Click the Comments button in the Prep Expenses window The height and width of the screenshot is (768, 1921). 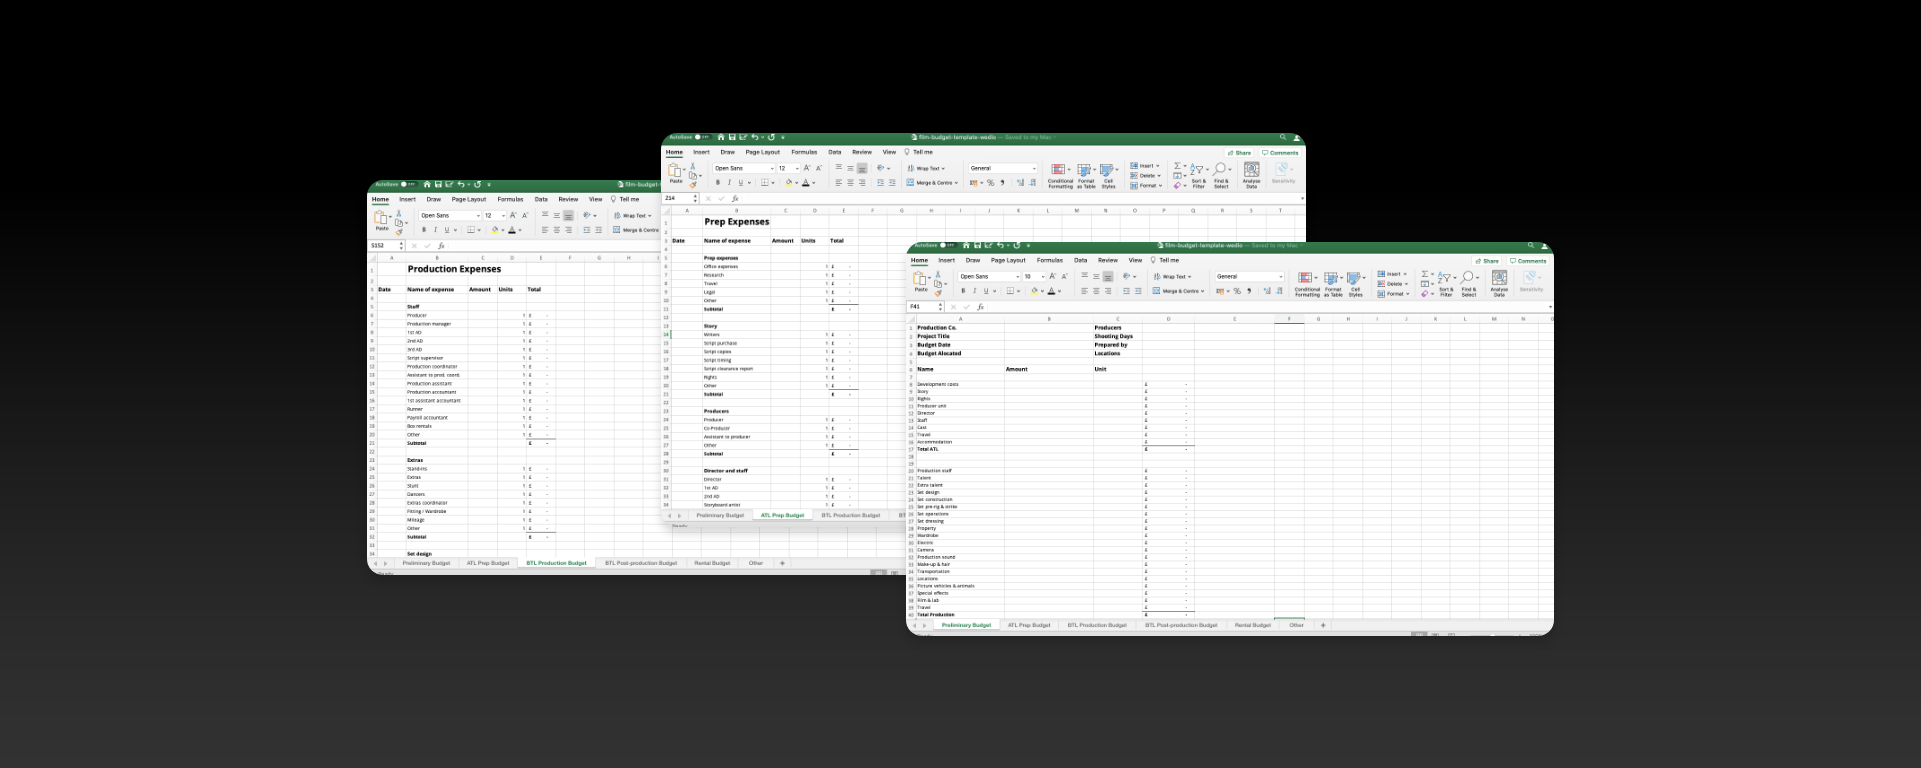tap(1280, 153)
